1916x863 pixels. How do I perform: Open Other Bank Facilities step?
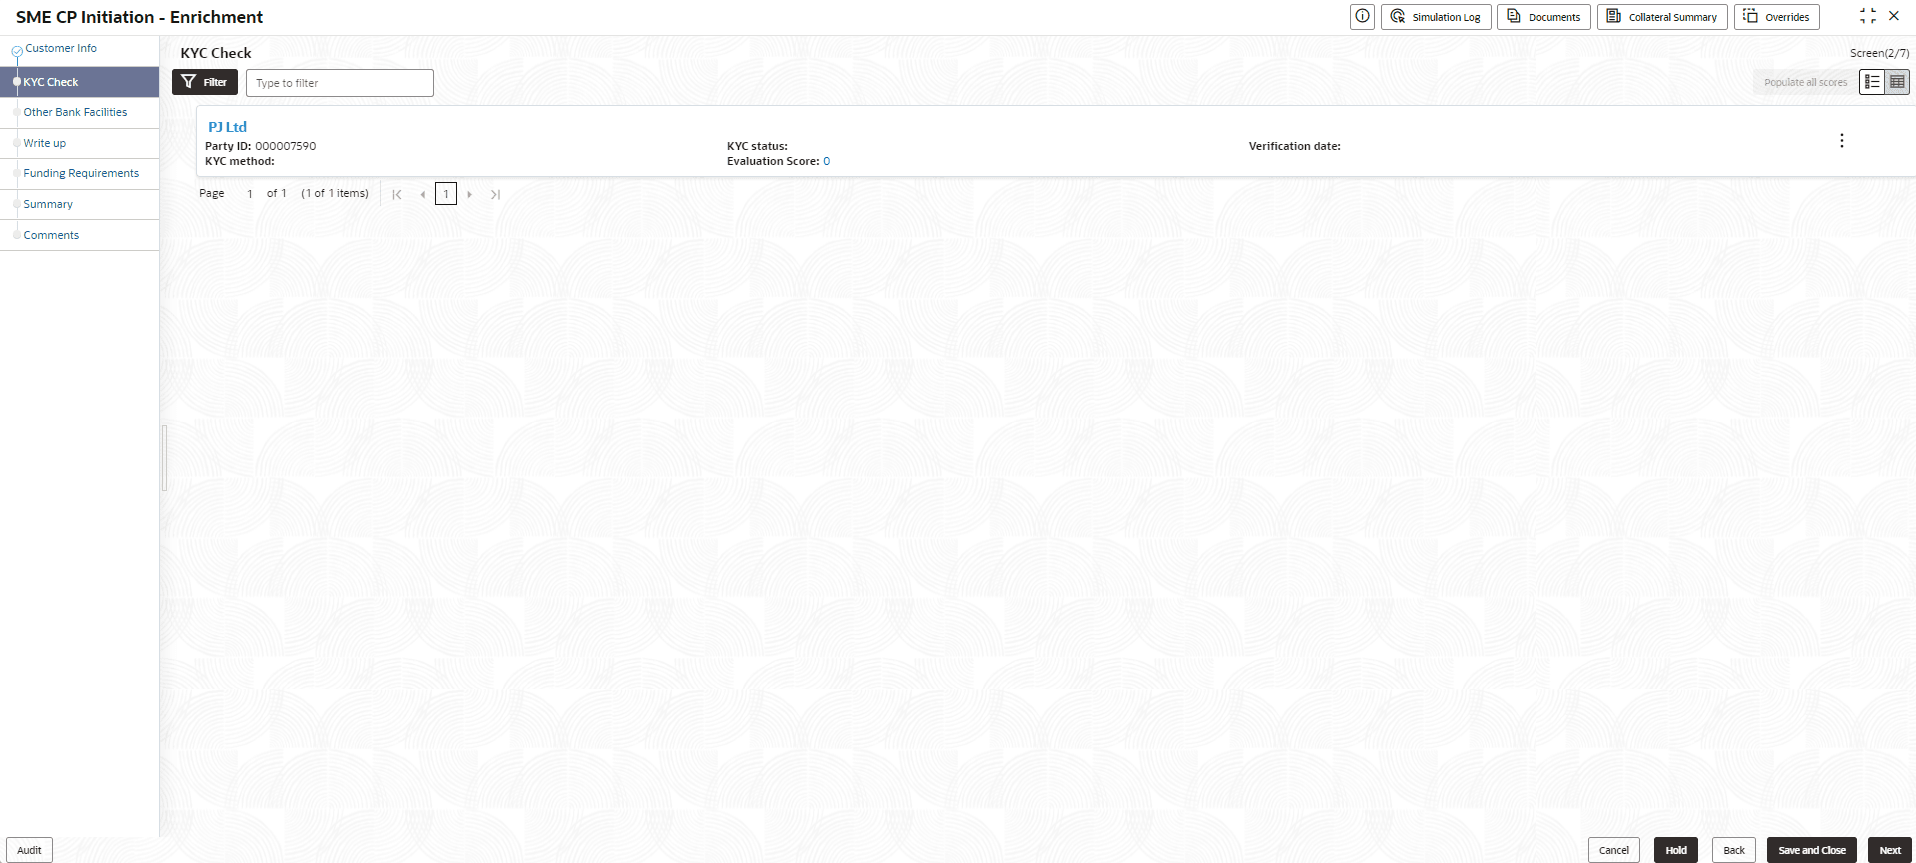(x=75, y=112)
